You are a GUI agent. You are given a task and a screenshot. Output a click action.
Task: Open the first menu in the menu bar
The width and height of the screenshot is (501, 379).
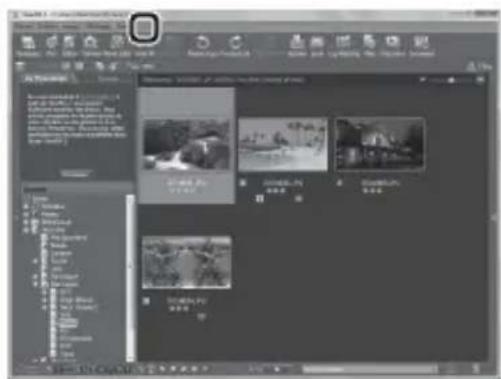click(x=24, y=26)
